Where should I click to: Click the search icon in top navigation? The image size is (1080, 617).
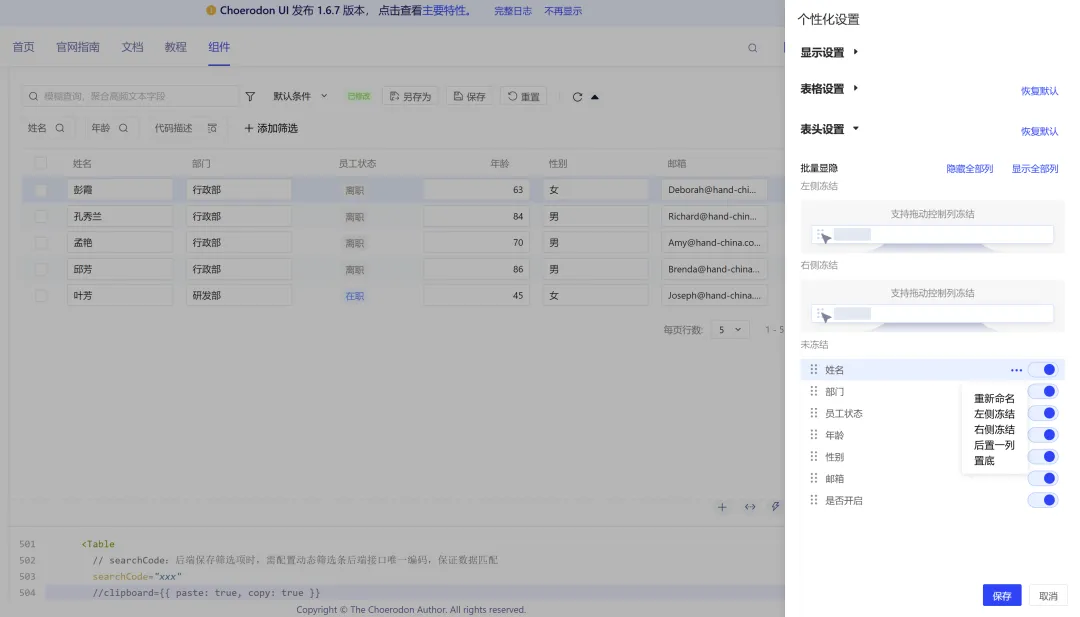(752, 48)
